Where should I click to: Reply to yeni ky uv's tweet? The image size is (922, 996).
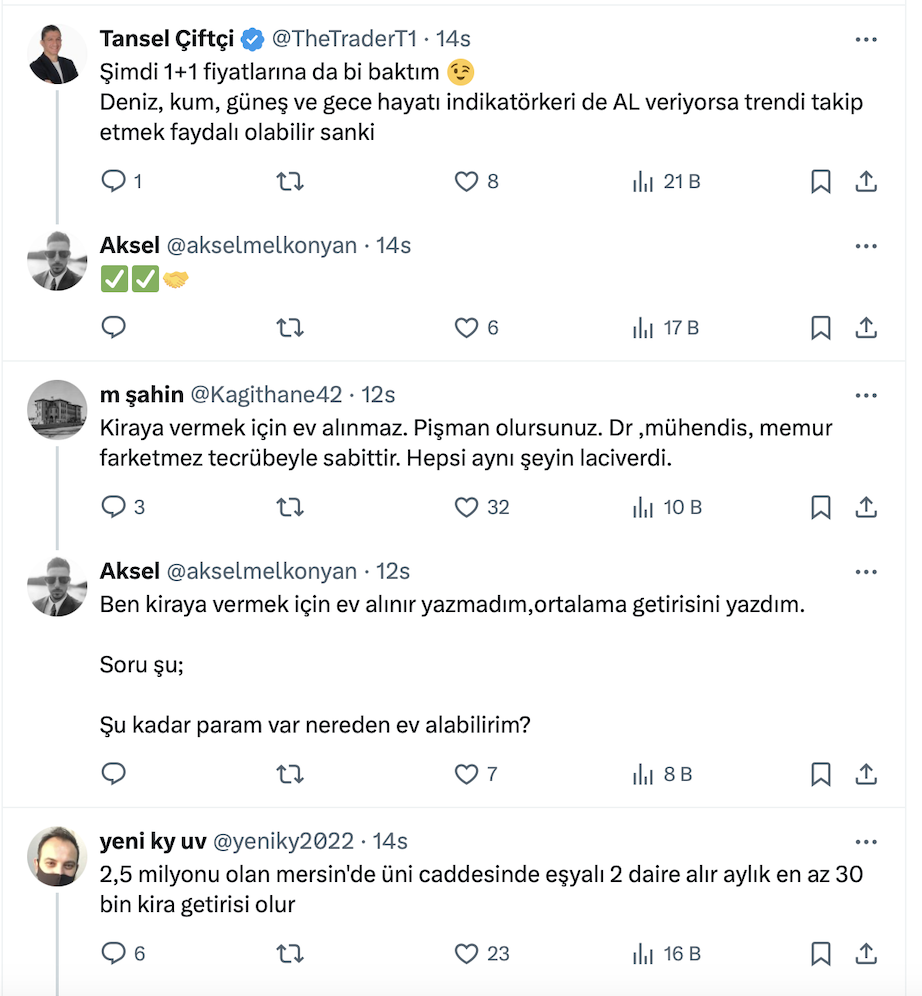pos(114,953)
